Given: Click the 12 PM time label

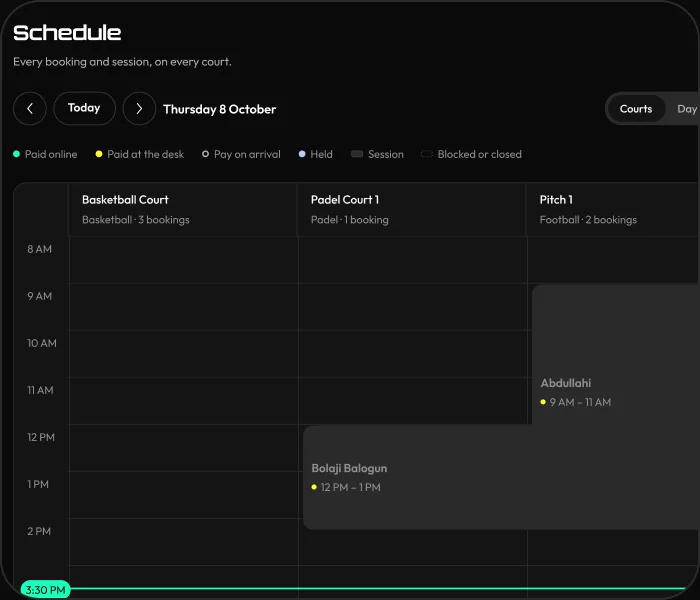Looking at the screenshot, I should pyautogui.click(x=41, y=437).
